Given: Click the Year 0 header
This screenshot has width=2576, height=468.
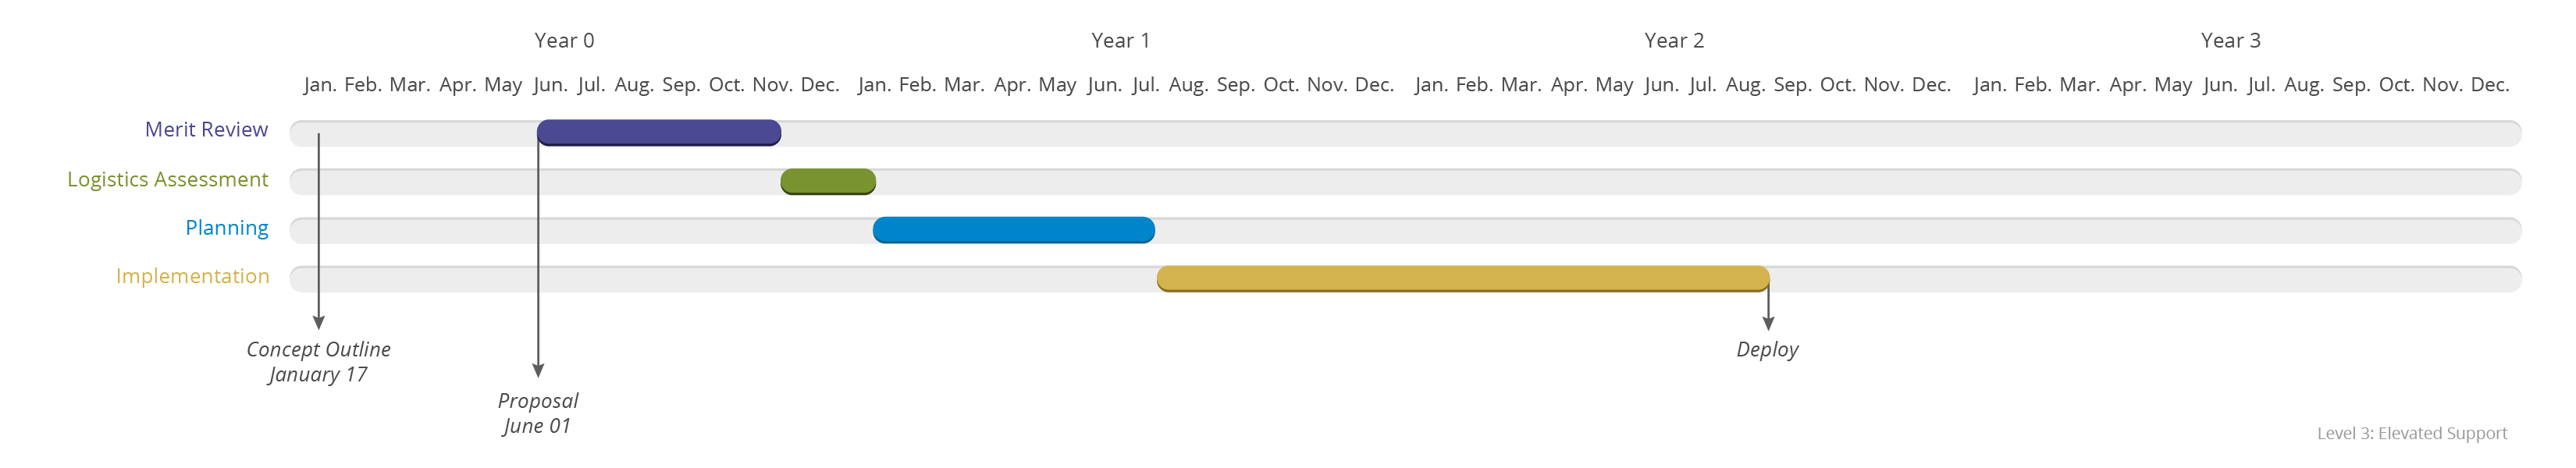Looking at the screenshot, I should (x=564, y=41).
